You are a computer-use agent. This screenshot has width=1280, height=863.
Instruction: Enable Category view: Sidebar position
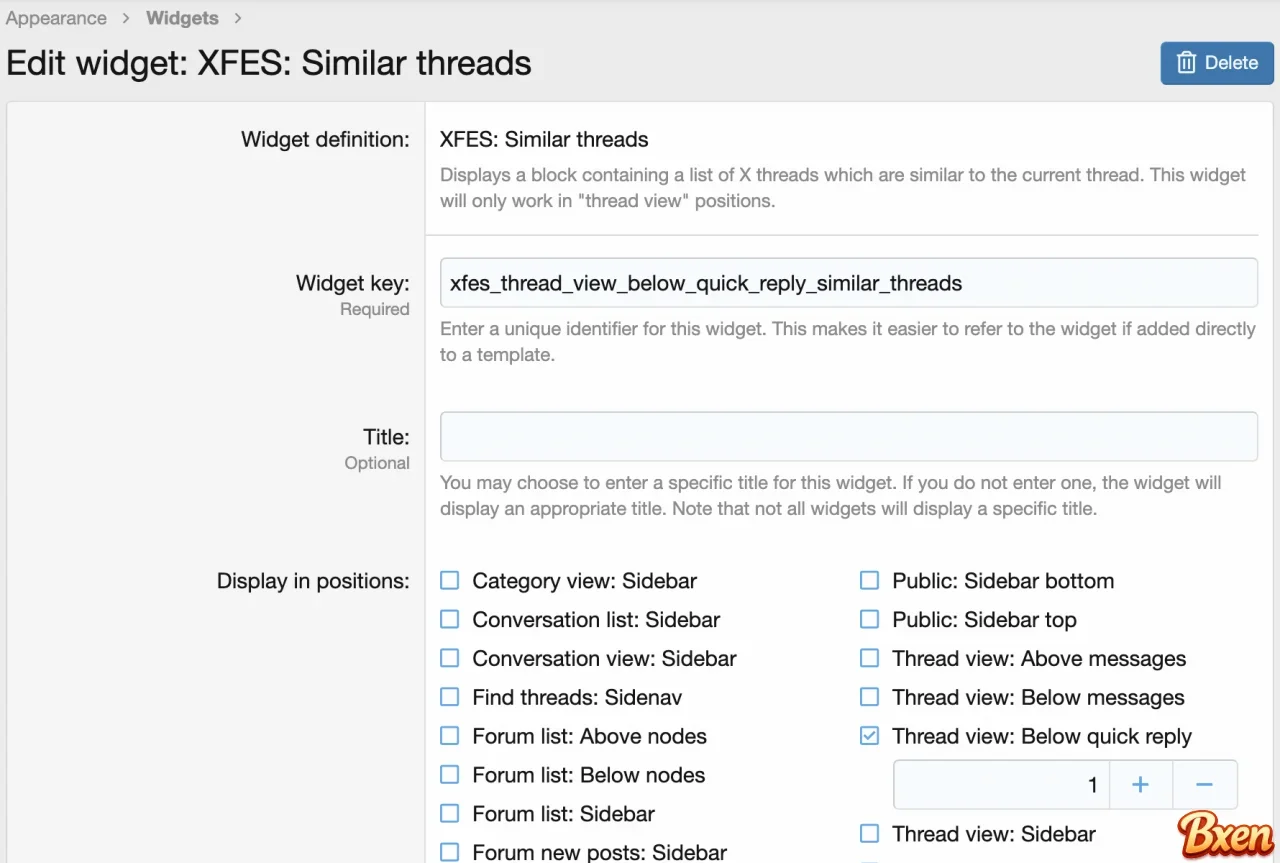click(449, 579)
